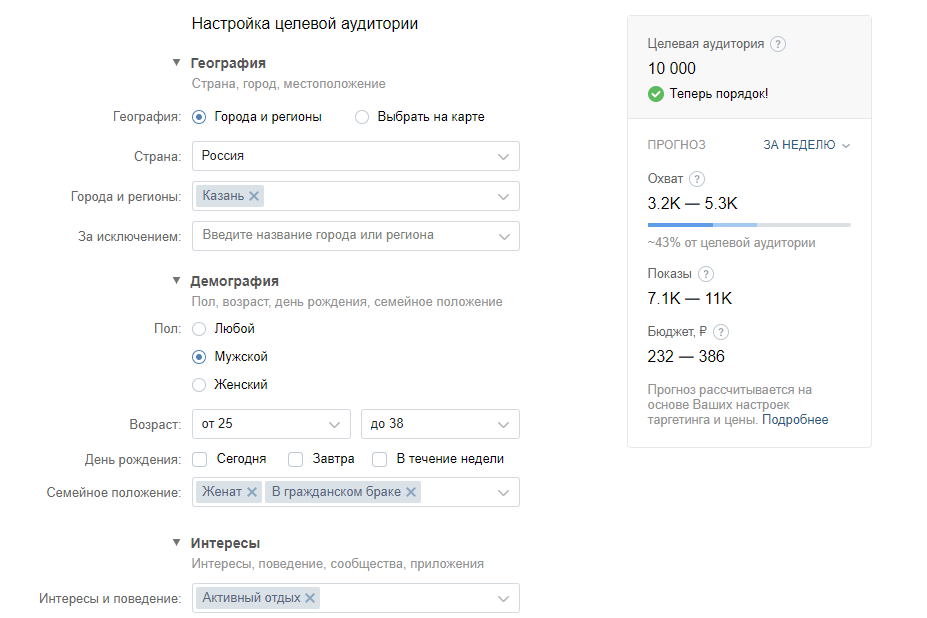Open the minimum age dropdown от 25
Screen dimensions: 927x618
(271, 424)
